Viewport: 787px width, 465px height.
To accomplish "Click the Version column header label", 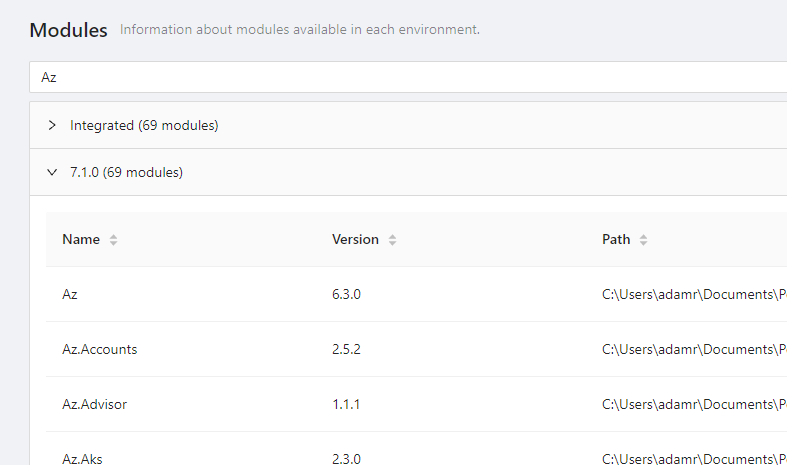I will pos(355,240).
